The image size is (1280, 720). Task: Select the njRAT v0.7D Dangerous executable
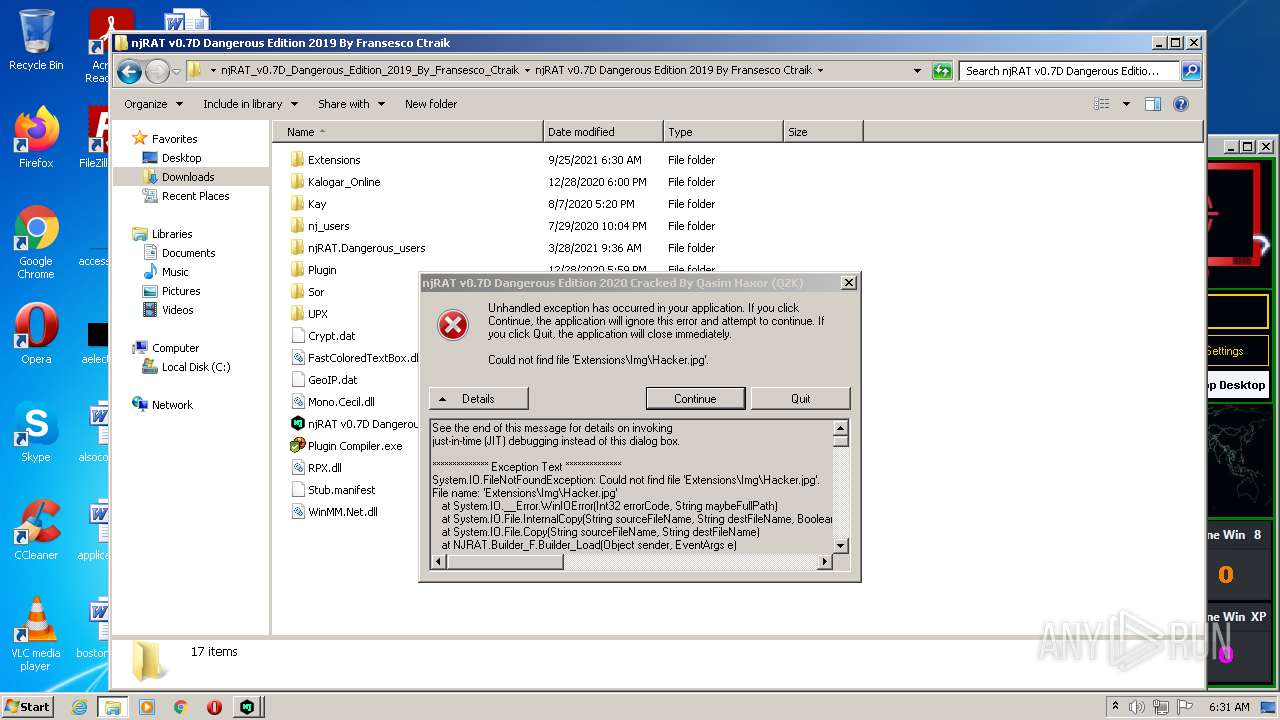click(x=354, y=424)
